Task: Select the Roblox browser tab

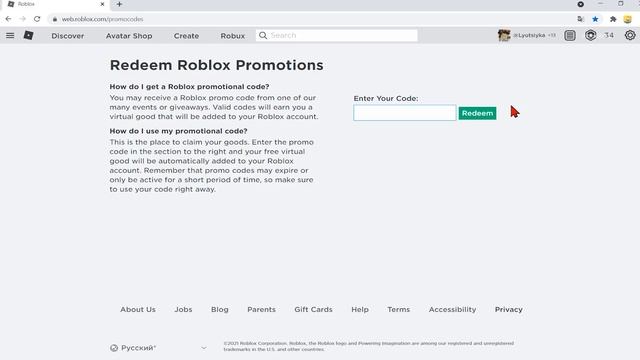Action: click(56, 4)
